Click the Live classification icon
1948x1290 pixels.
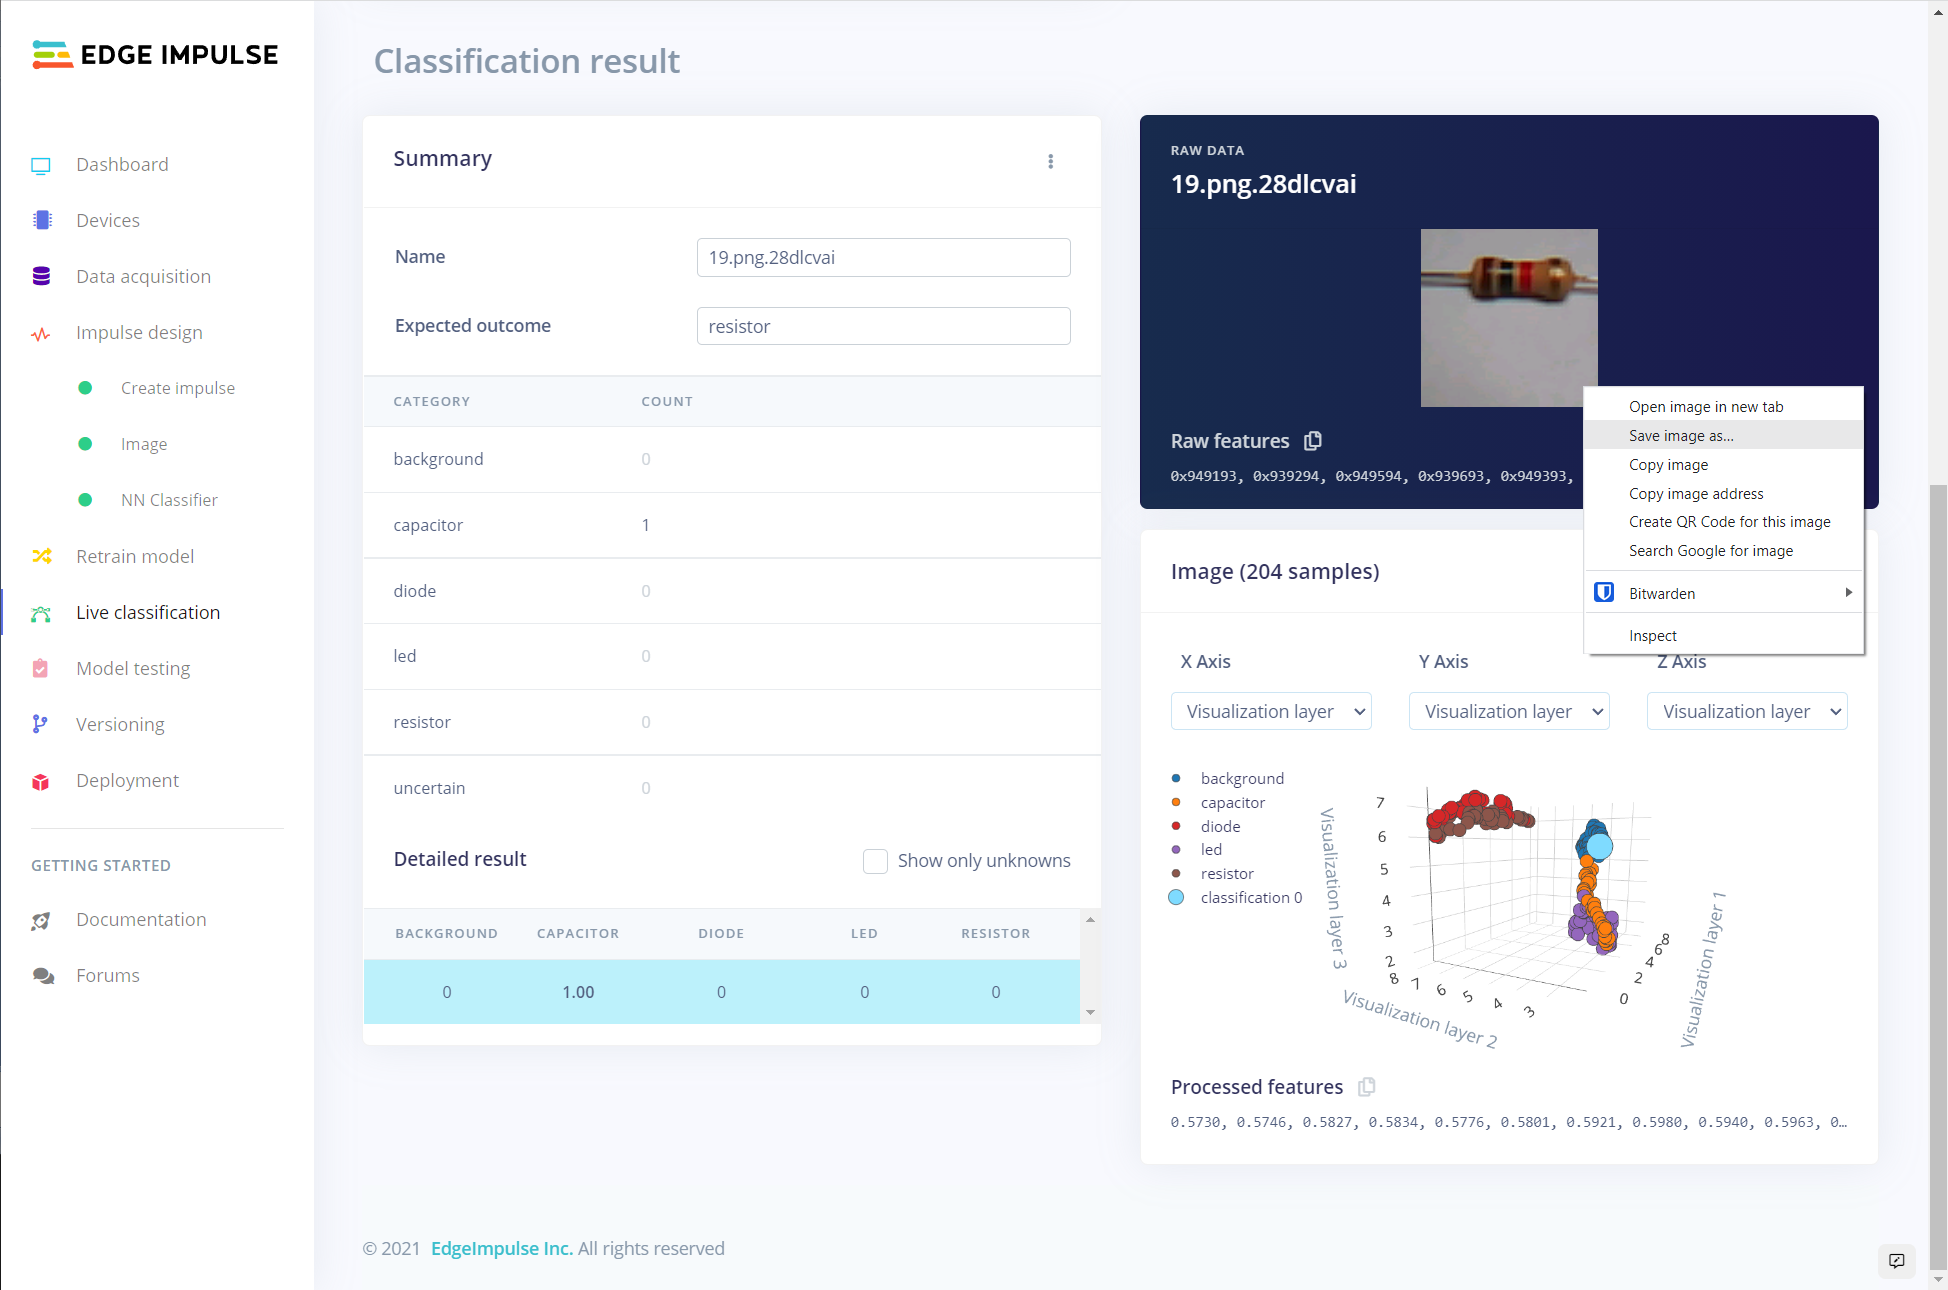(41, 614)
